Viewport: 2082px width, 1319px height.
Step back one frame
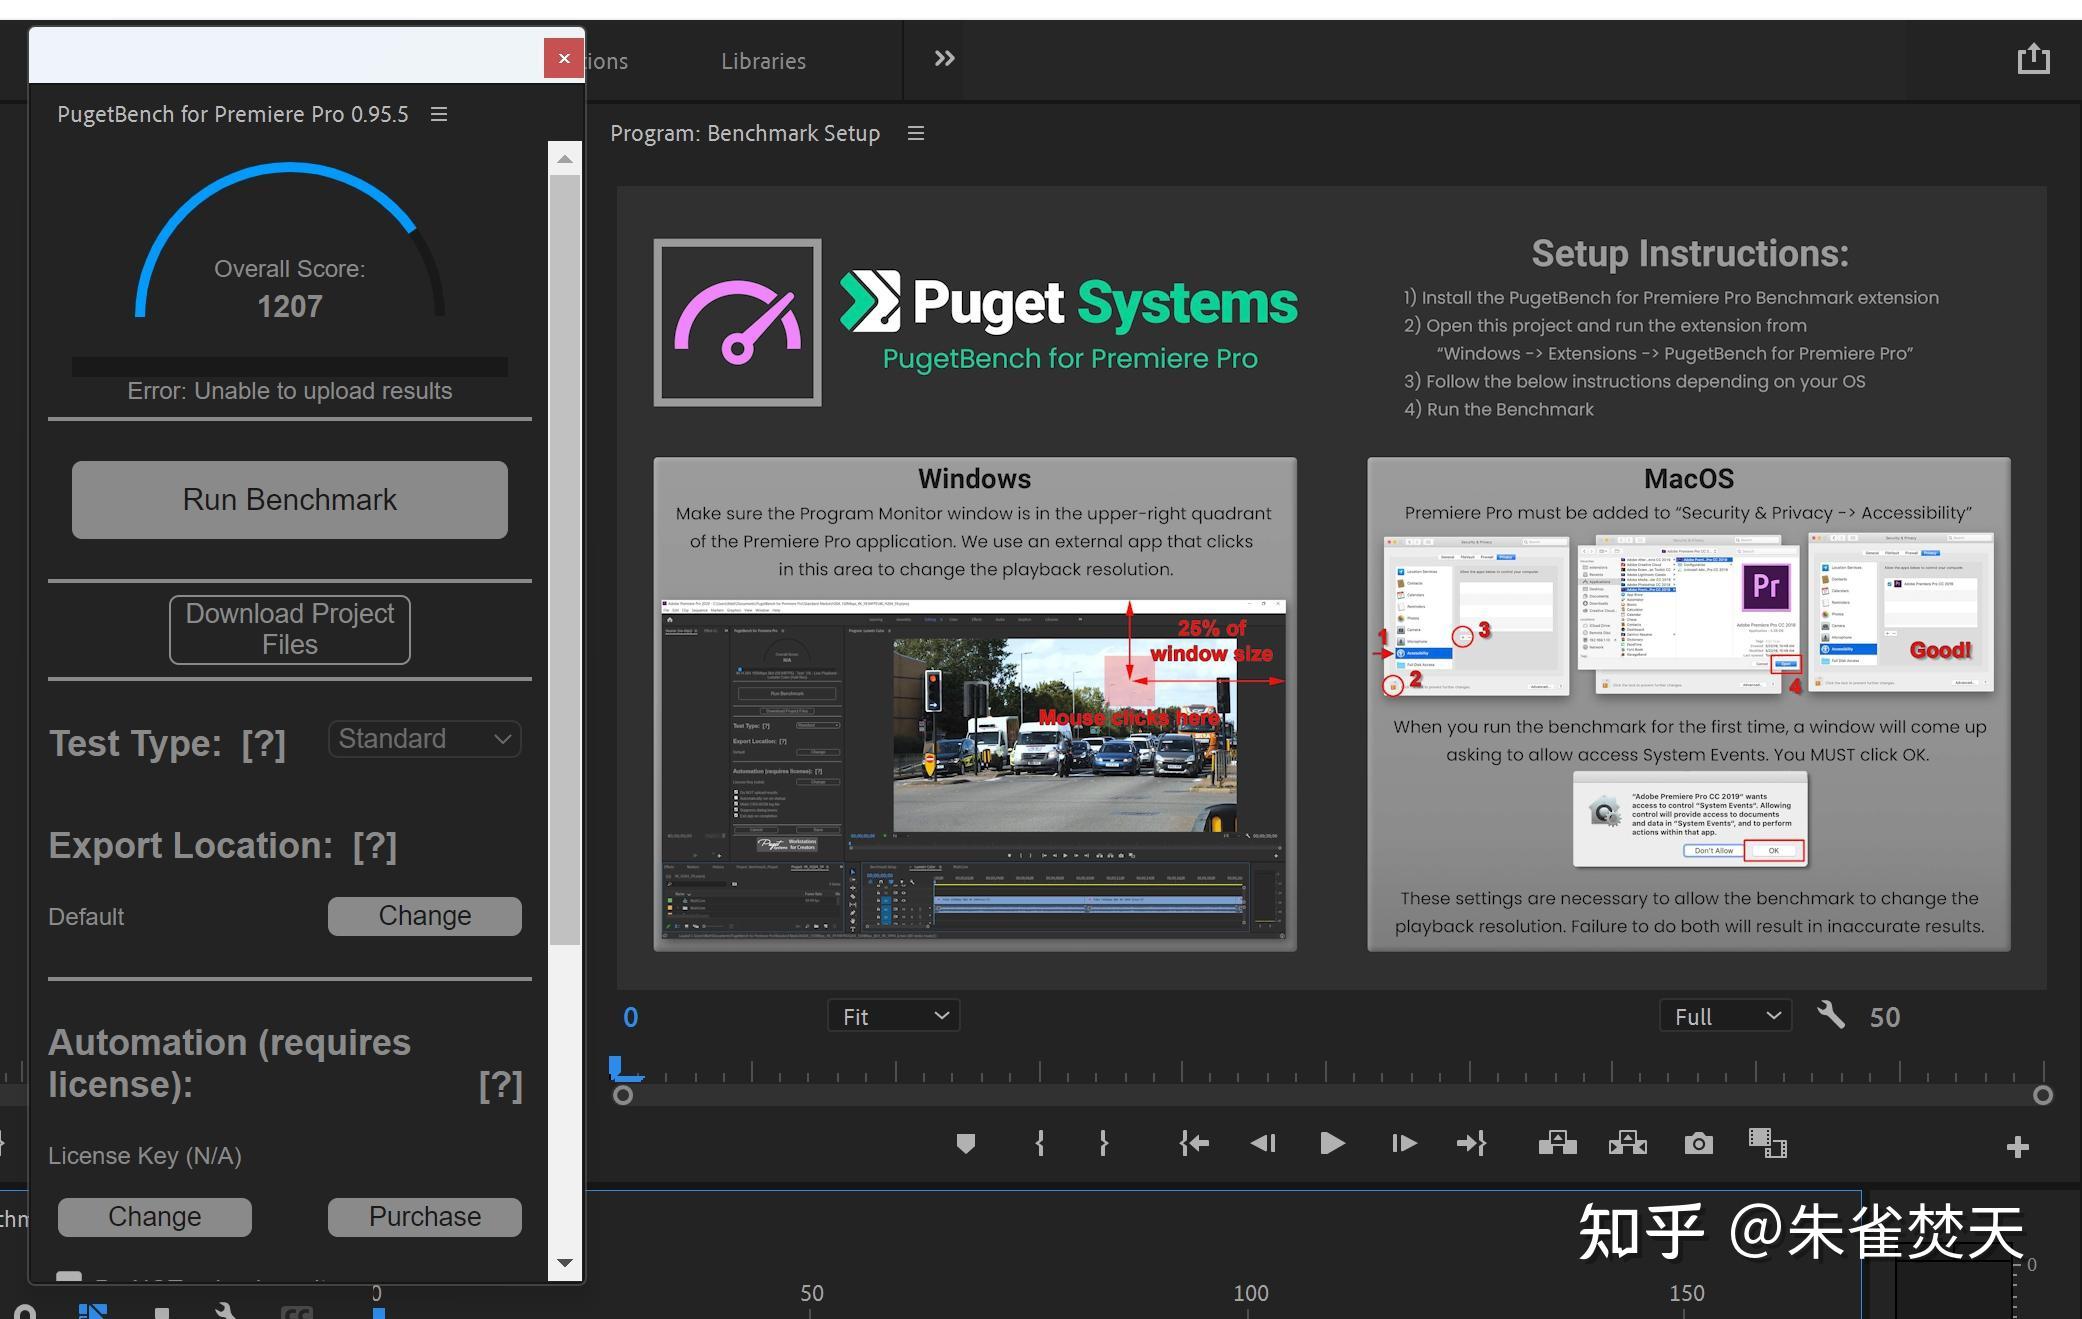pos(1263,1143)
